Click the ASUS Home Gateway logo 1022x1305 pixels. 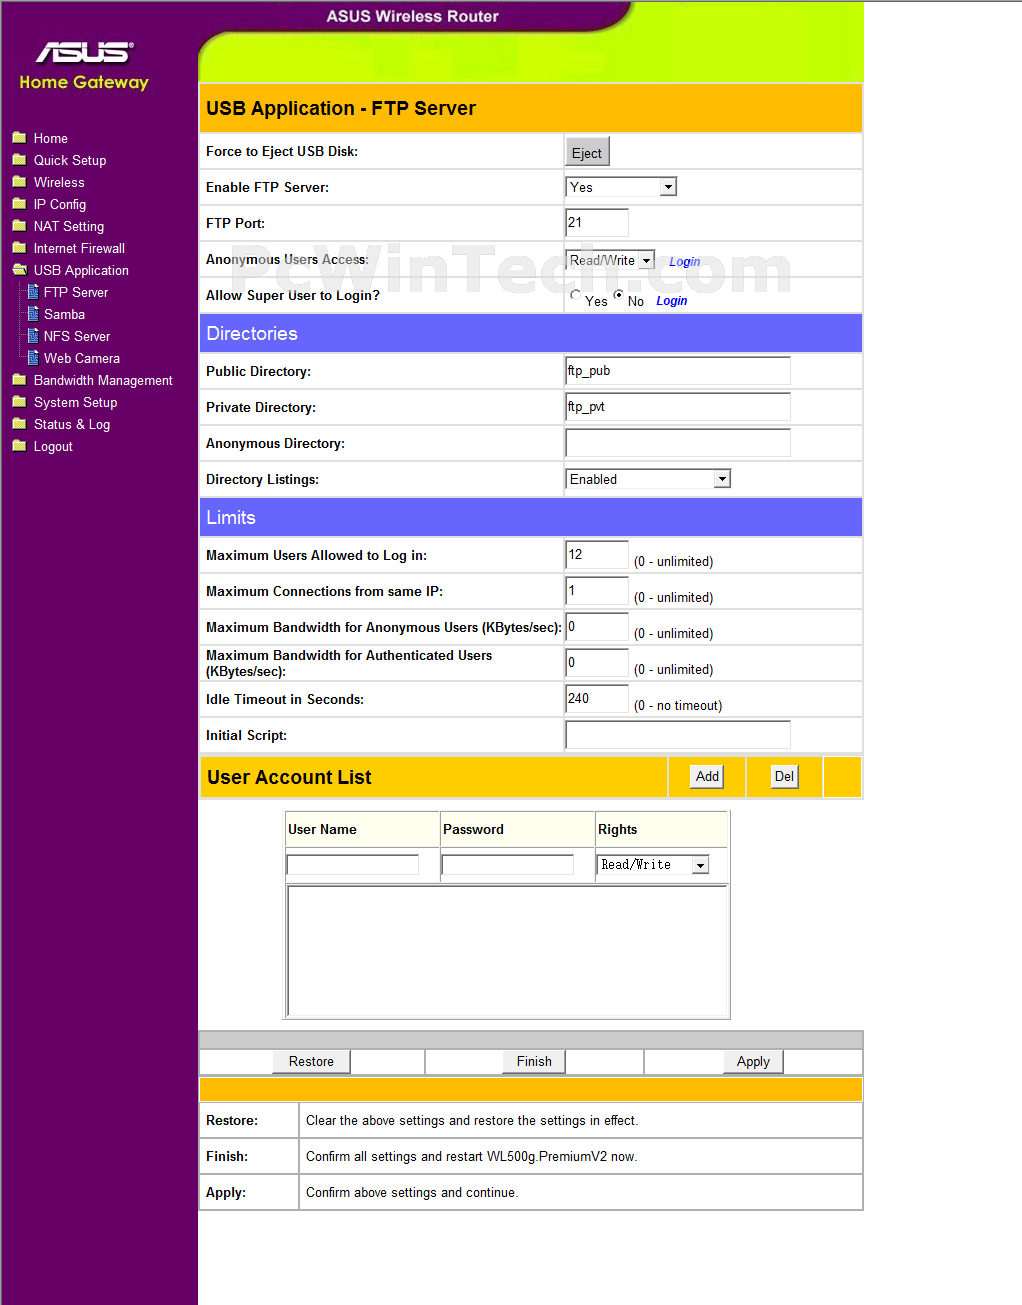point(84,66)
